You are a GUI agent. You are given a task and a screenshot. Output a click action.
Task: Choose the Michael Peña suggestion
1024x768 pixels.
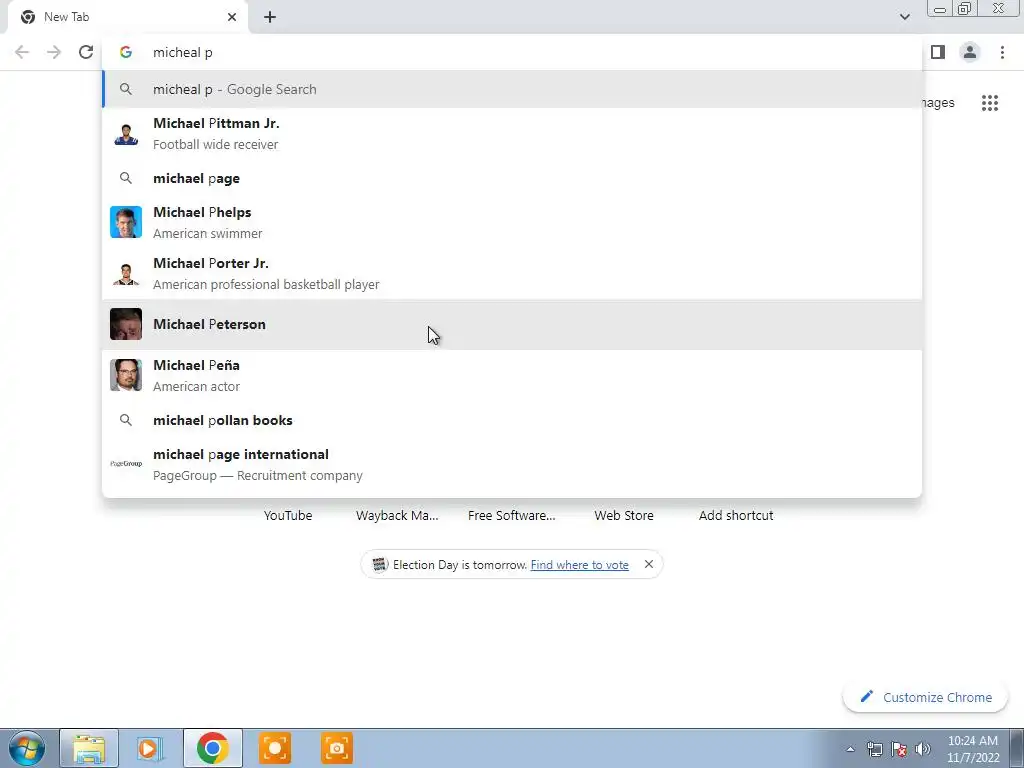click(x=512, y=375)
